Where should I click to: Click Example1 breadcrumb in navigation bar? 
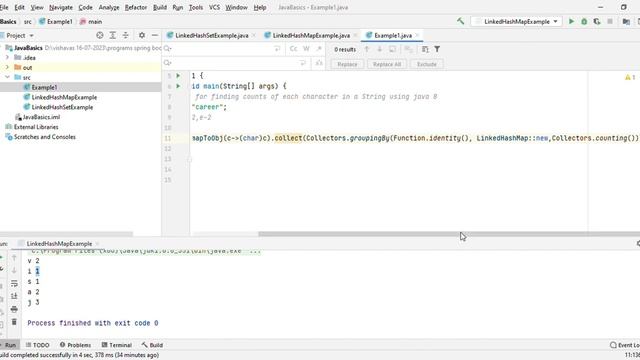click(56, 22)
